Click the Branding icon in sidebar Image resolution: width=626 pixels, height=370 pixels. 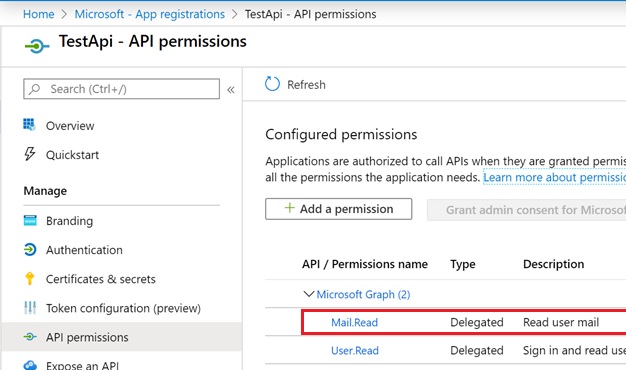30,220
